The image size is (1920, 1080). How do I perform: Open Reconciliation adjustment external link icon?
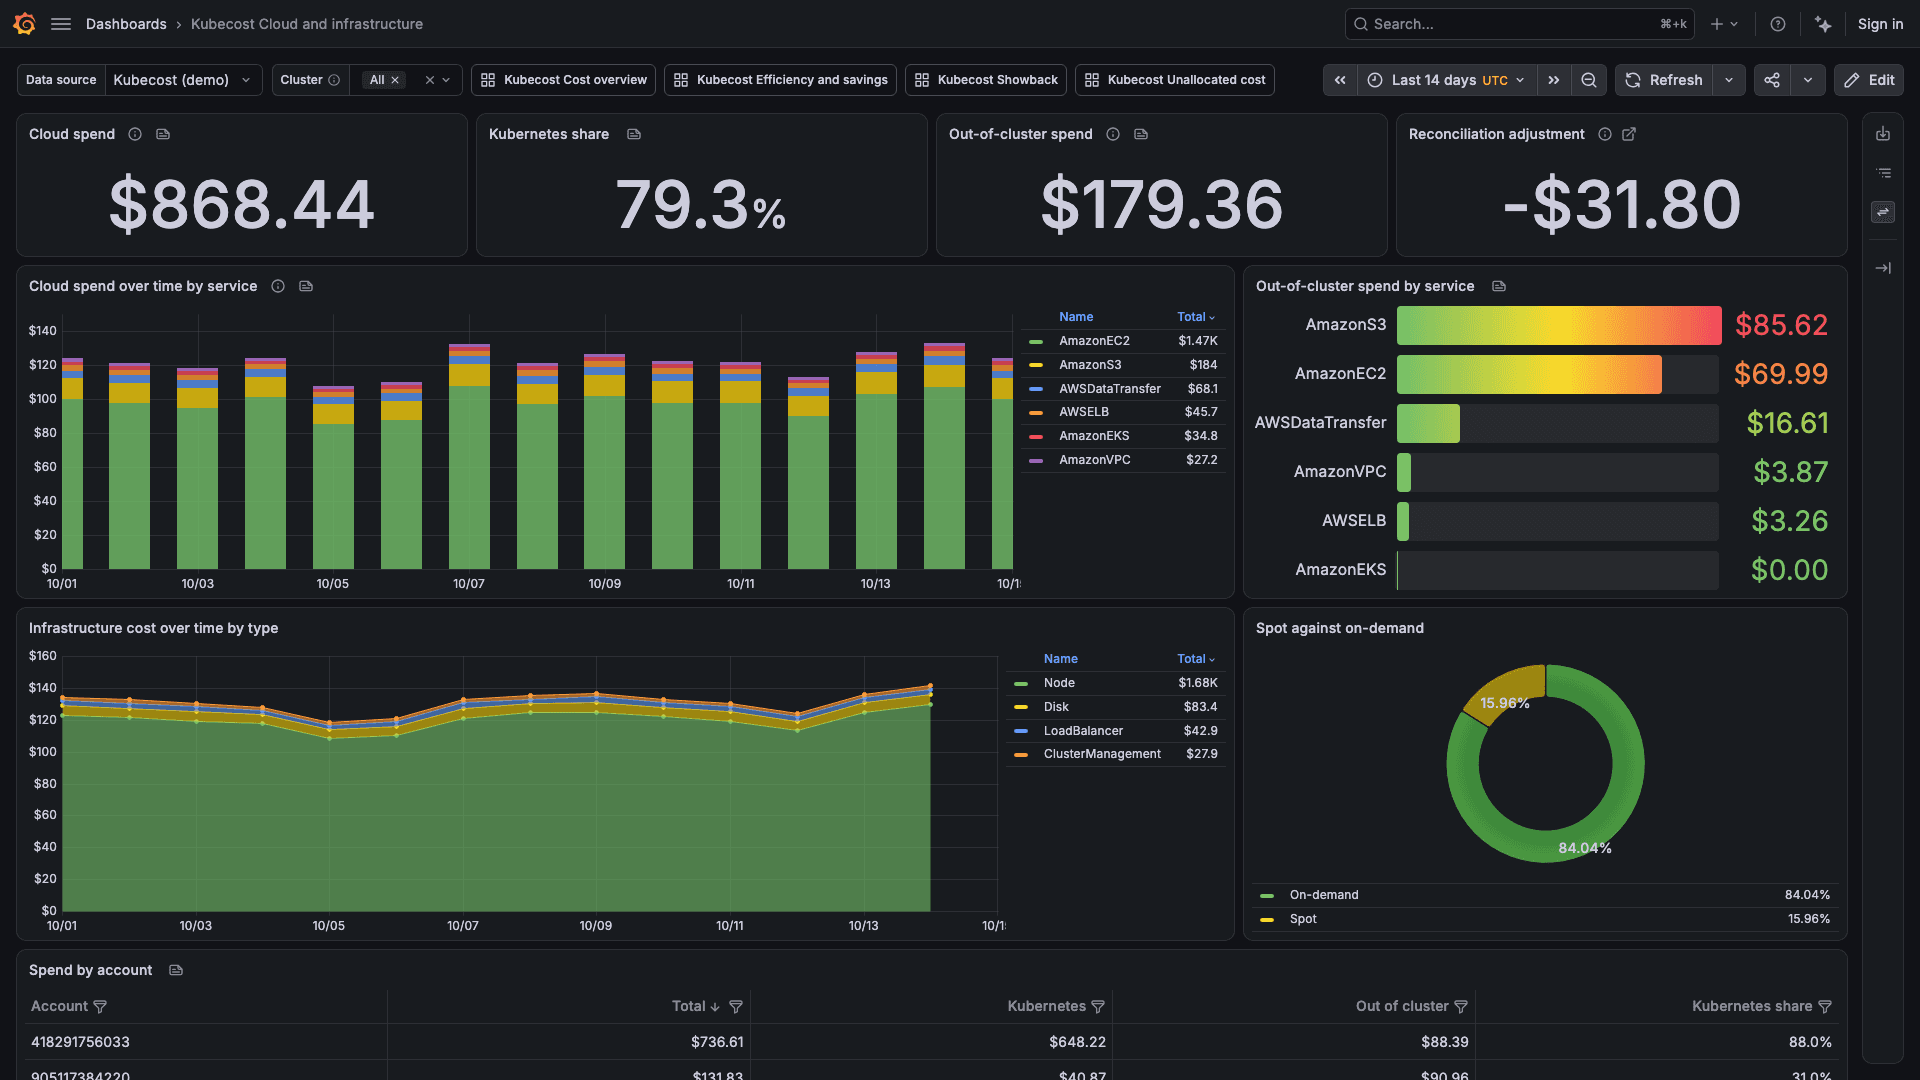(x=1629, y=134)
